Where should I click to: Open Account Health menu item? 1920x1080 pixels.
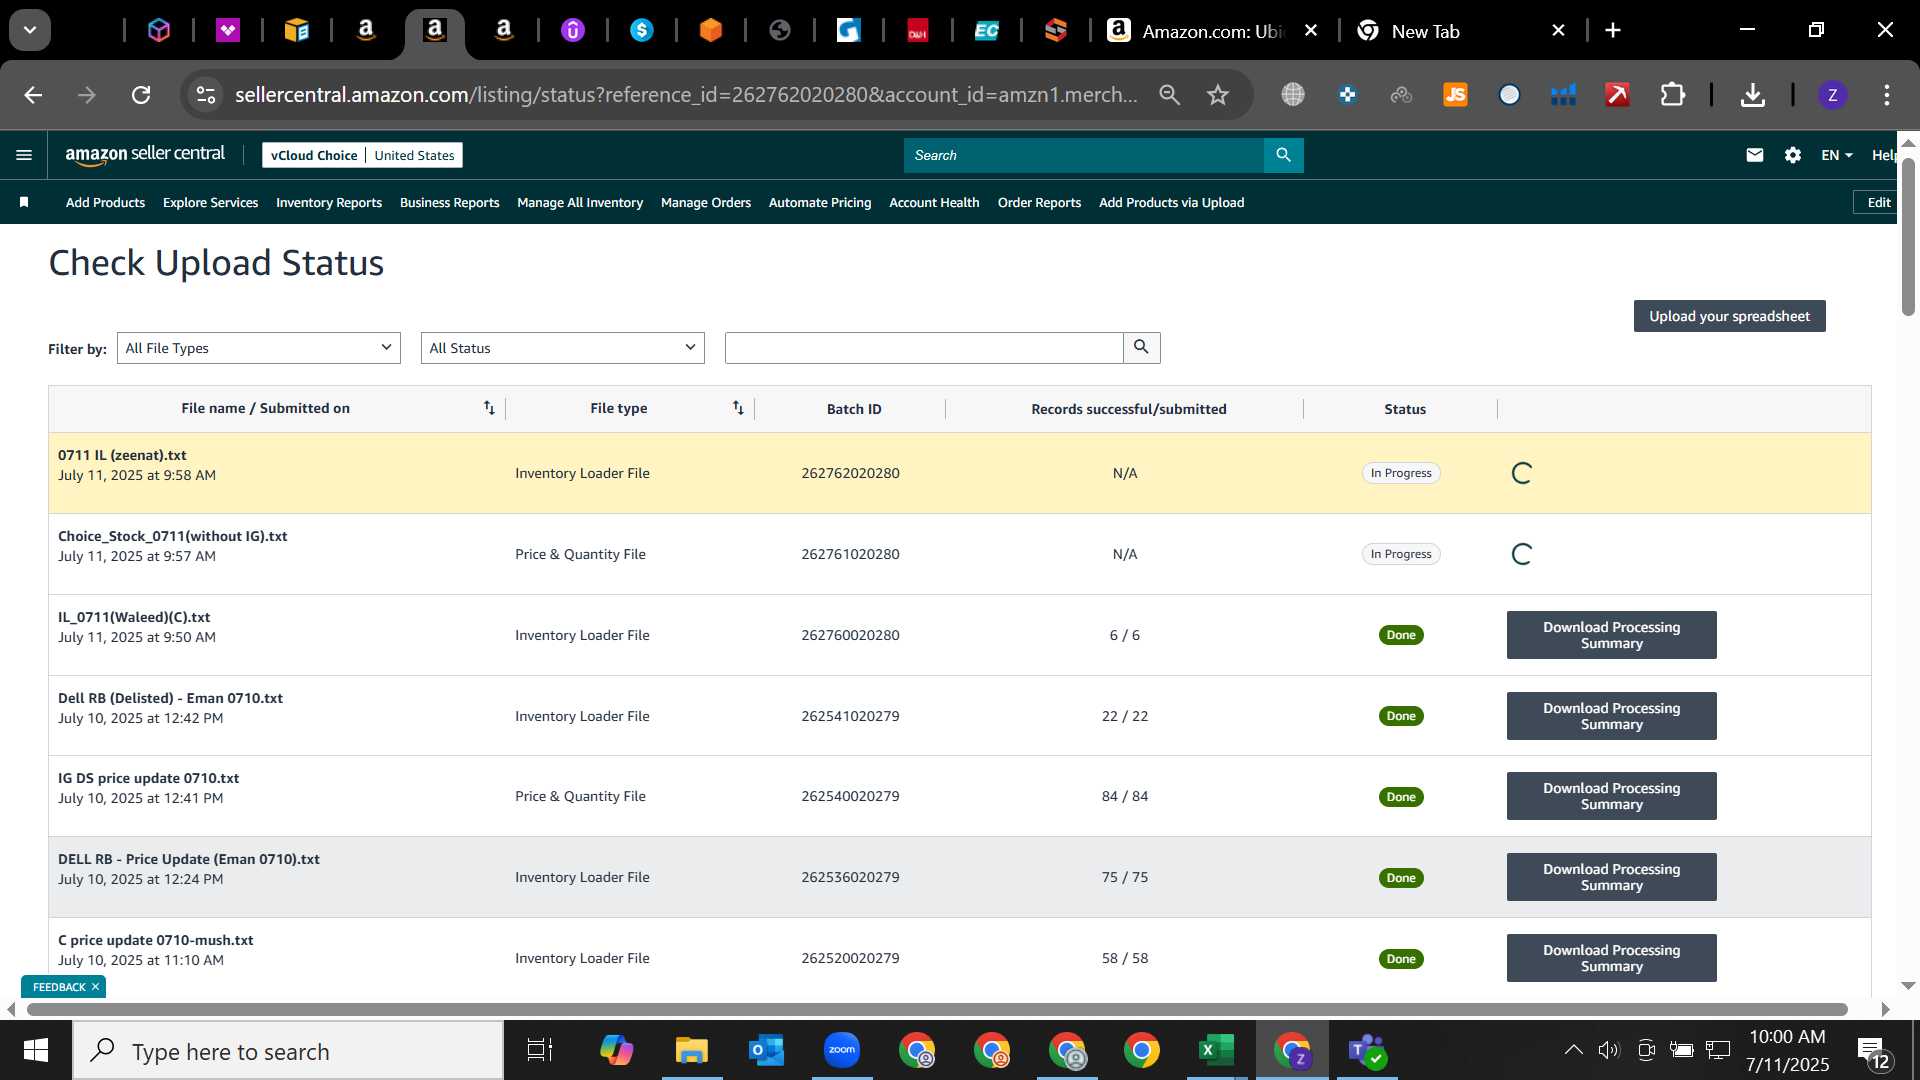click(x=934, y=202)
